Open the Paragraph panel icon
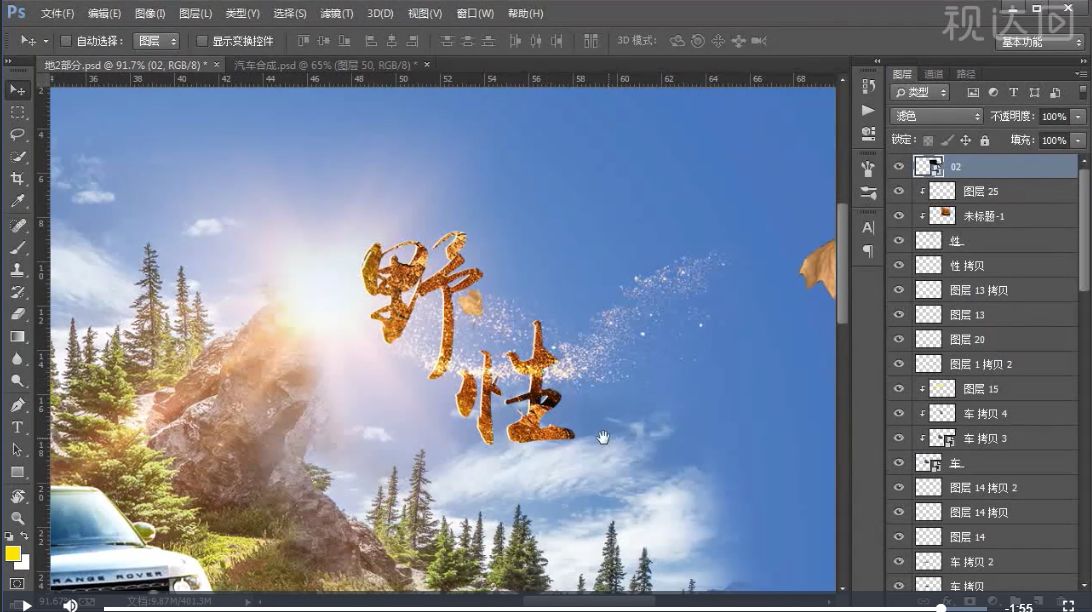The height and width of the screenshot is (612, 1092). (x=868, y=251)
